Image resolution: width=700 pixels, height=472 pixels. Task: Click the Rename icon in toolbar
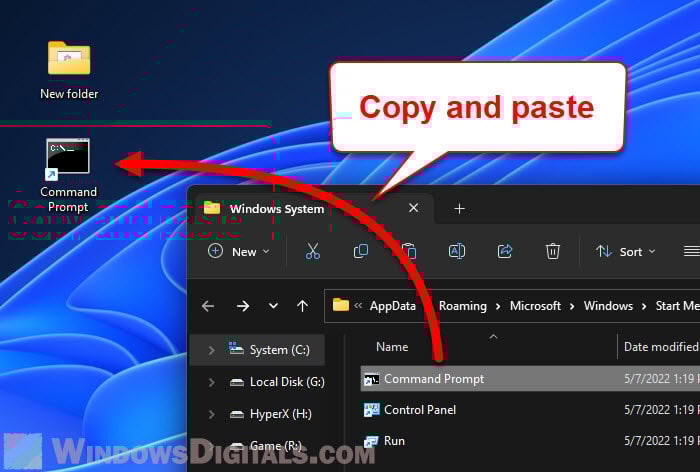click(457, 251)
